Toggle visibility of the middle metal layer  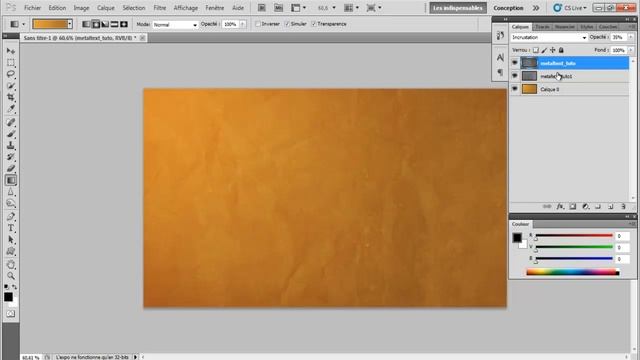click(515, 76)
